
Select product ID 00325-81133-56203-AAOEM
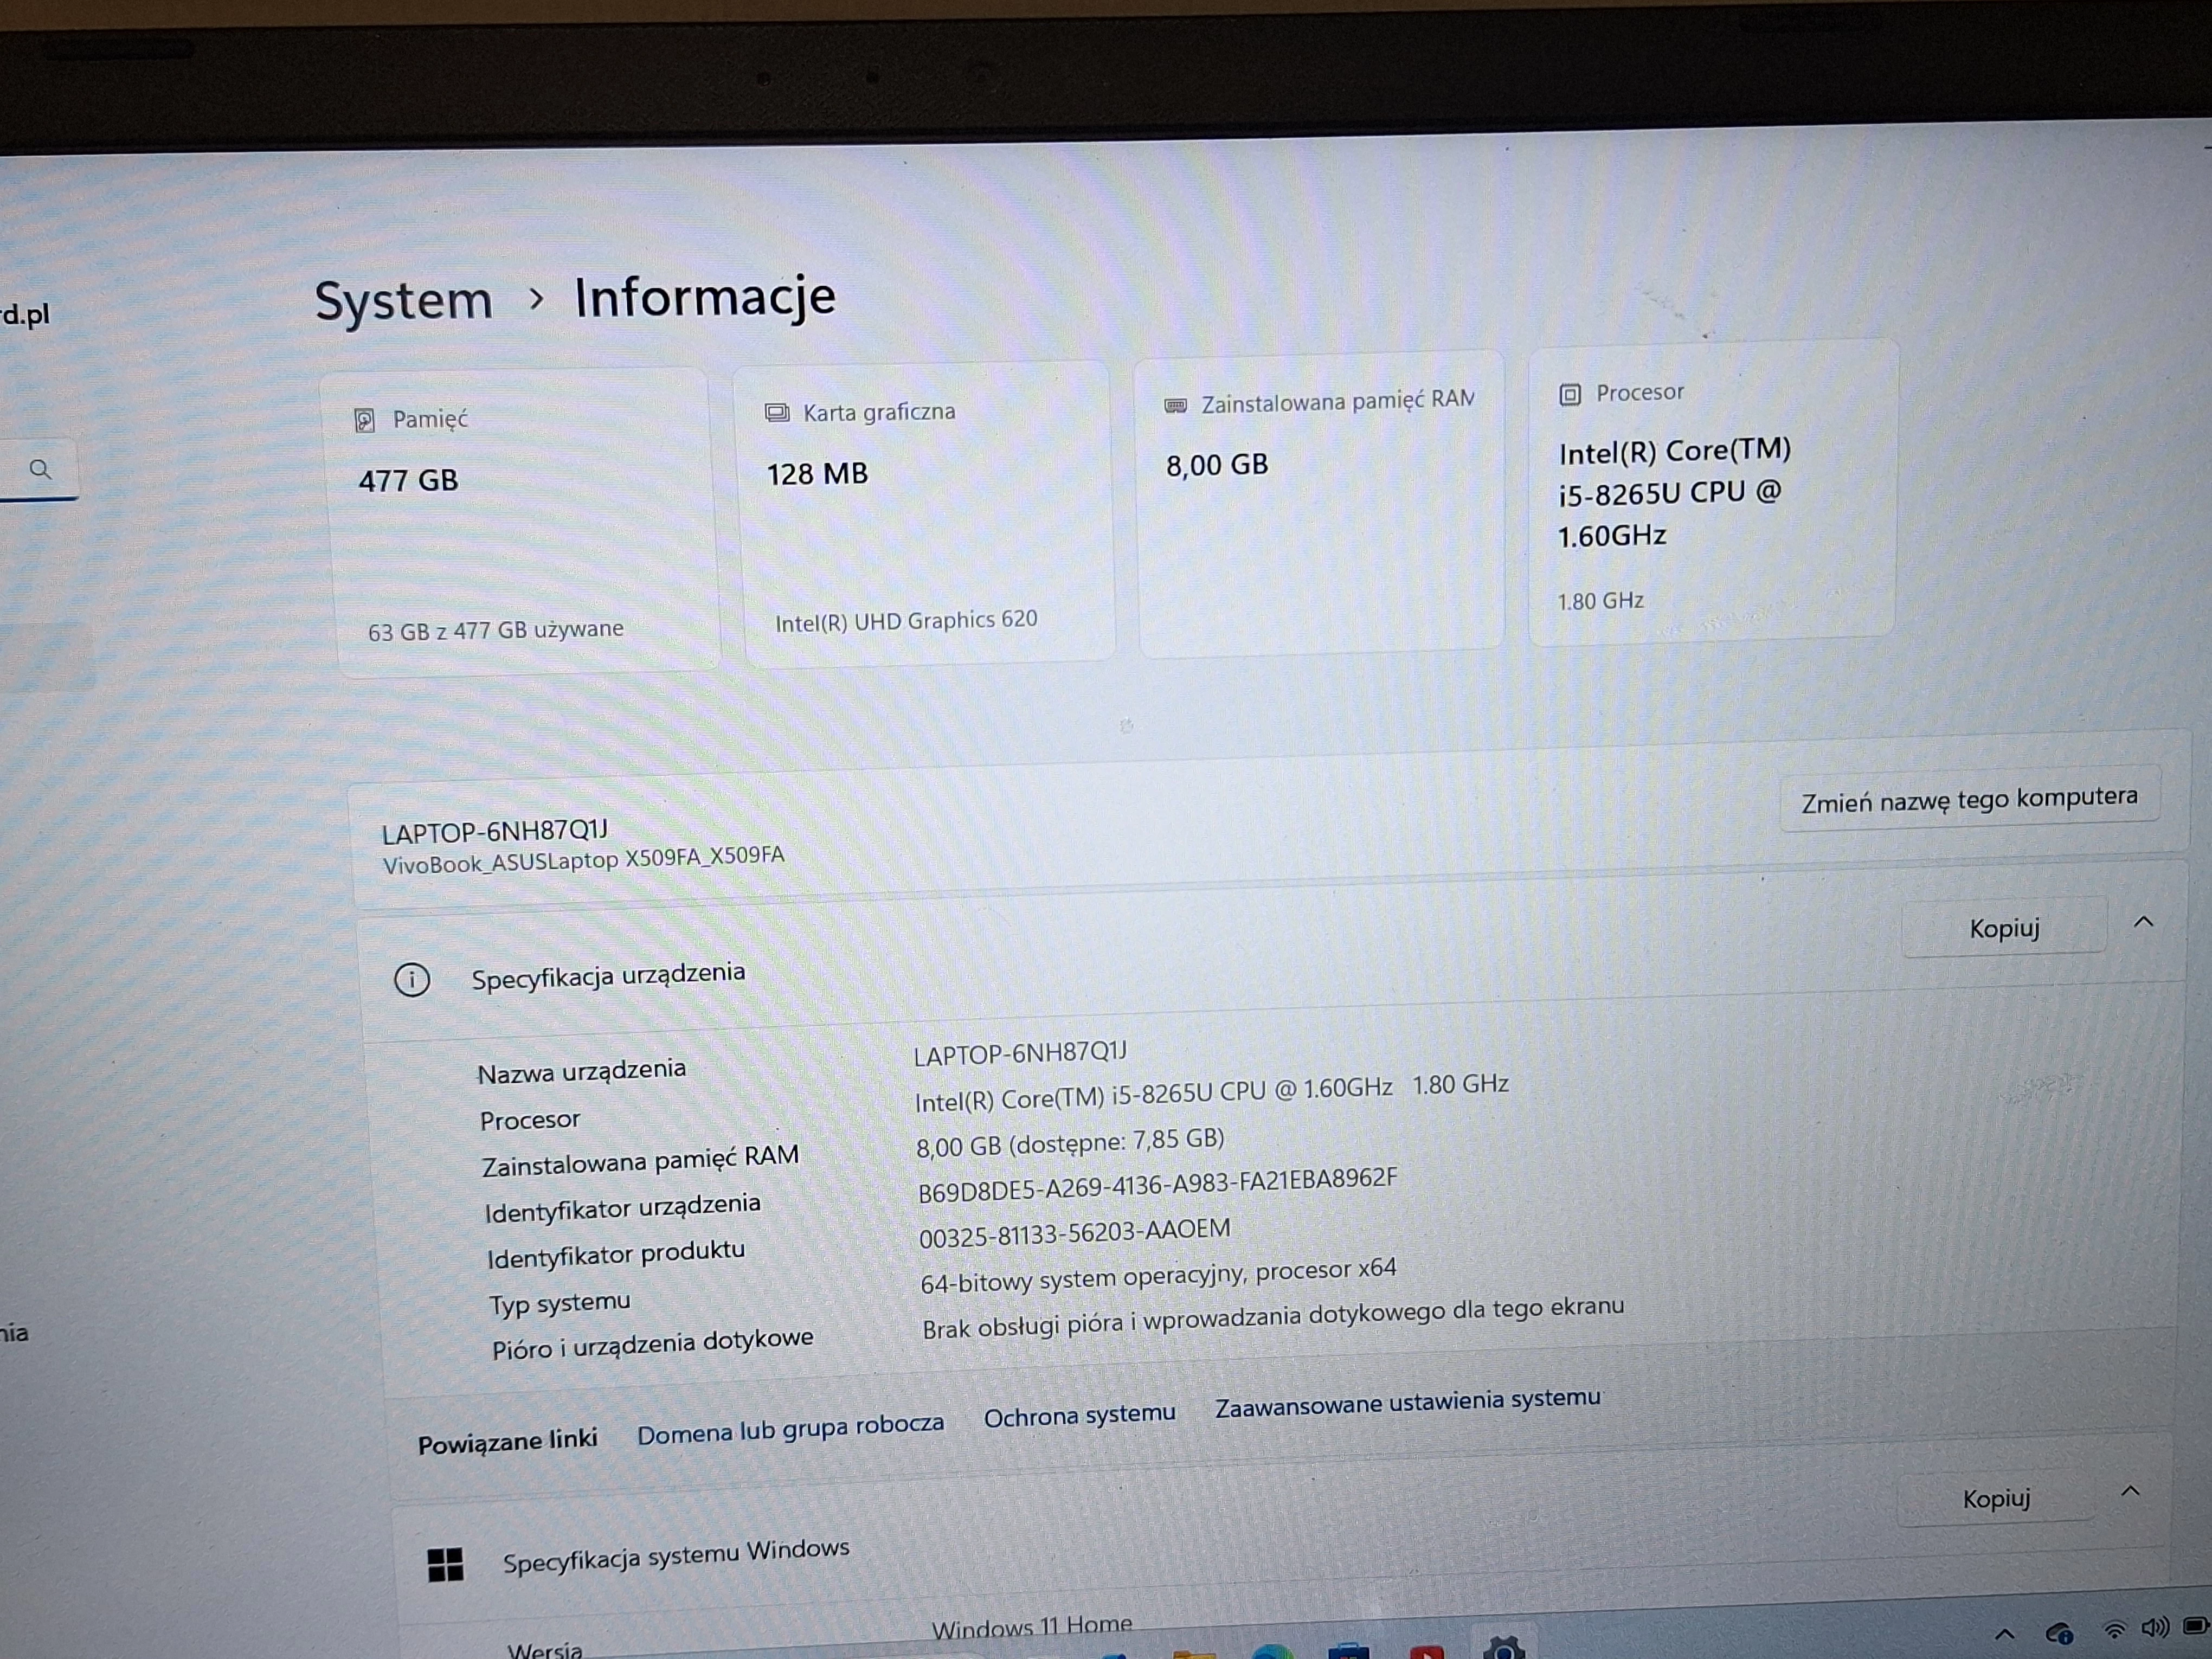click(x=1075, y=1233)
